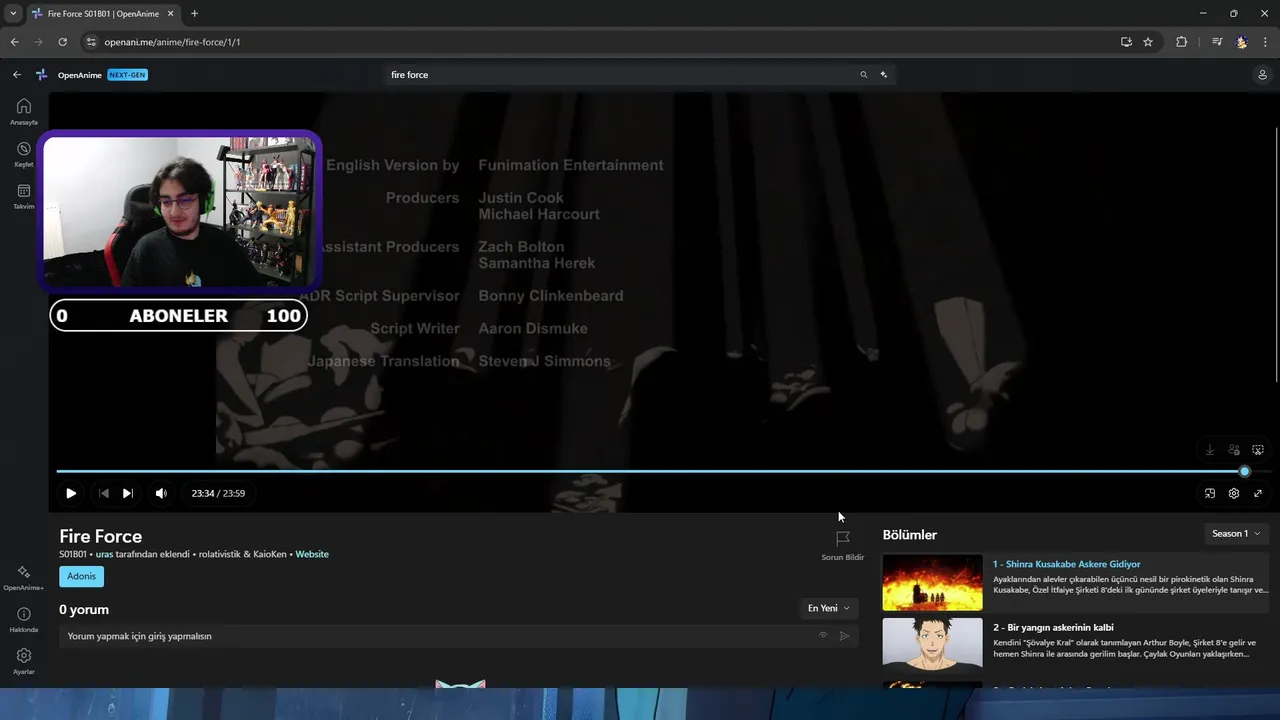The height and width of the screenshot is (720, 1280).
Task: Bookmark this page with star
Action: point(1148,42)
